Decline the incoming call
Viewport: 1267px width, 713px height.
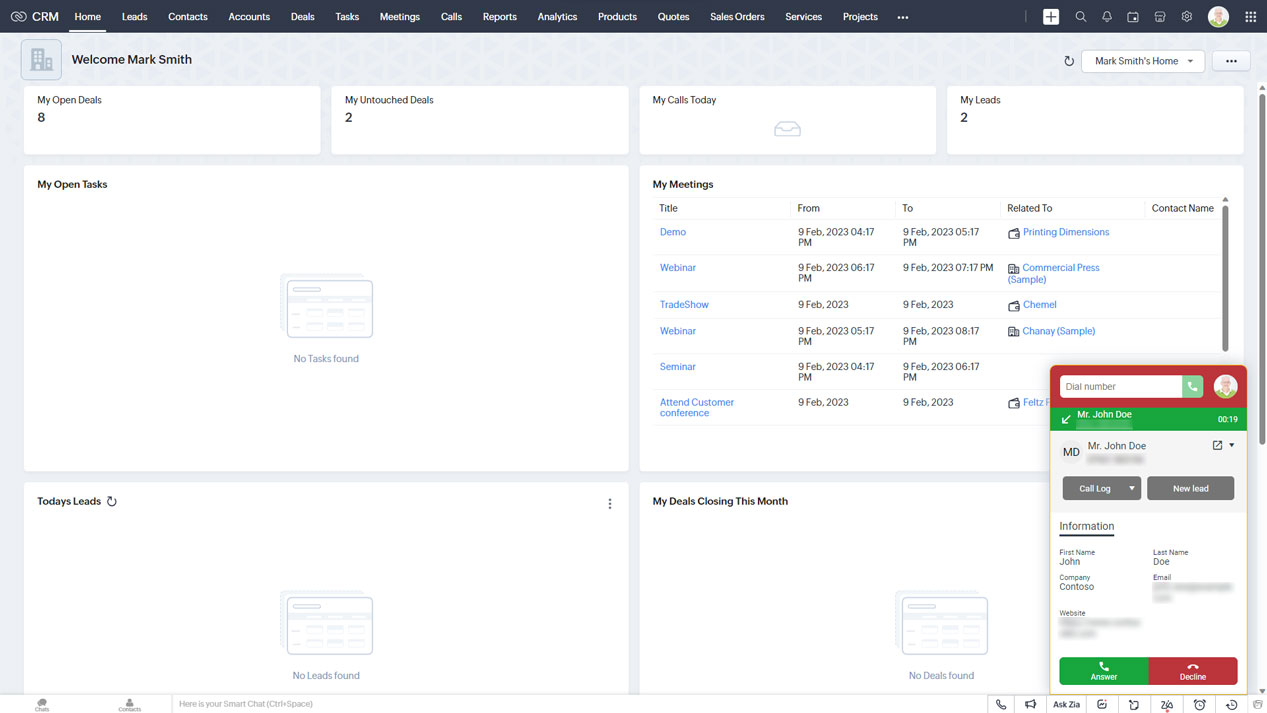[1193, 670]
